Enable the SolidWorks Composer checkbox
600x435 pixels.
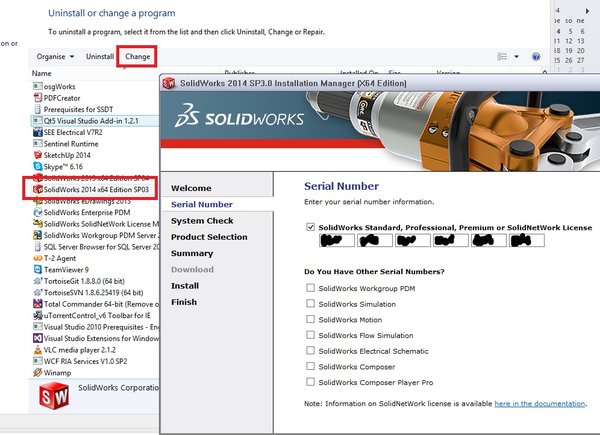click(310, 366)
